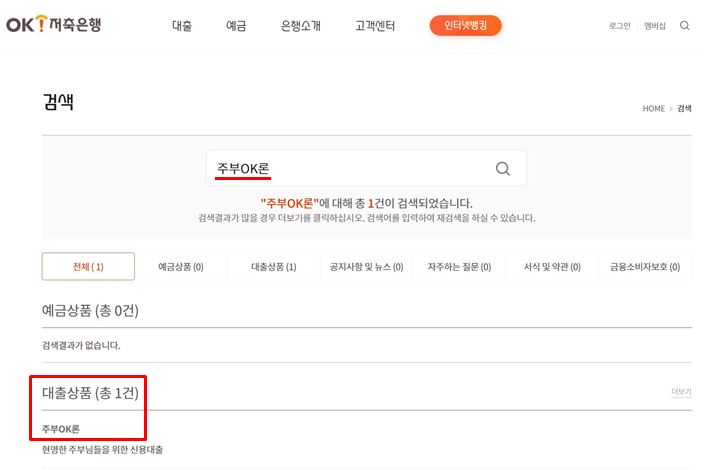
Task: Click the 로그인 link
Action: 619,26
